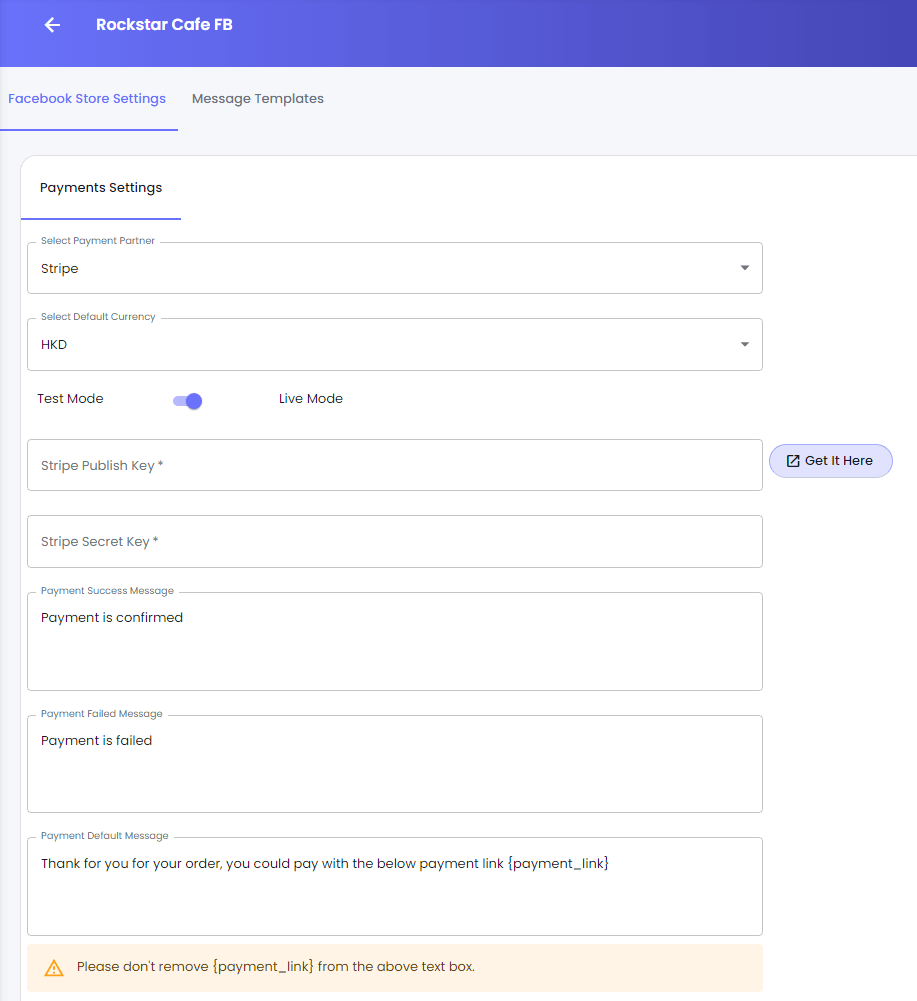Switch to Facebook Store Settings tab
This screenshot has width=917, height=1001.
87,99
